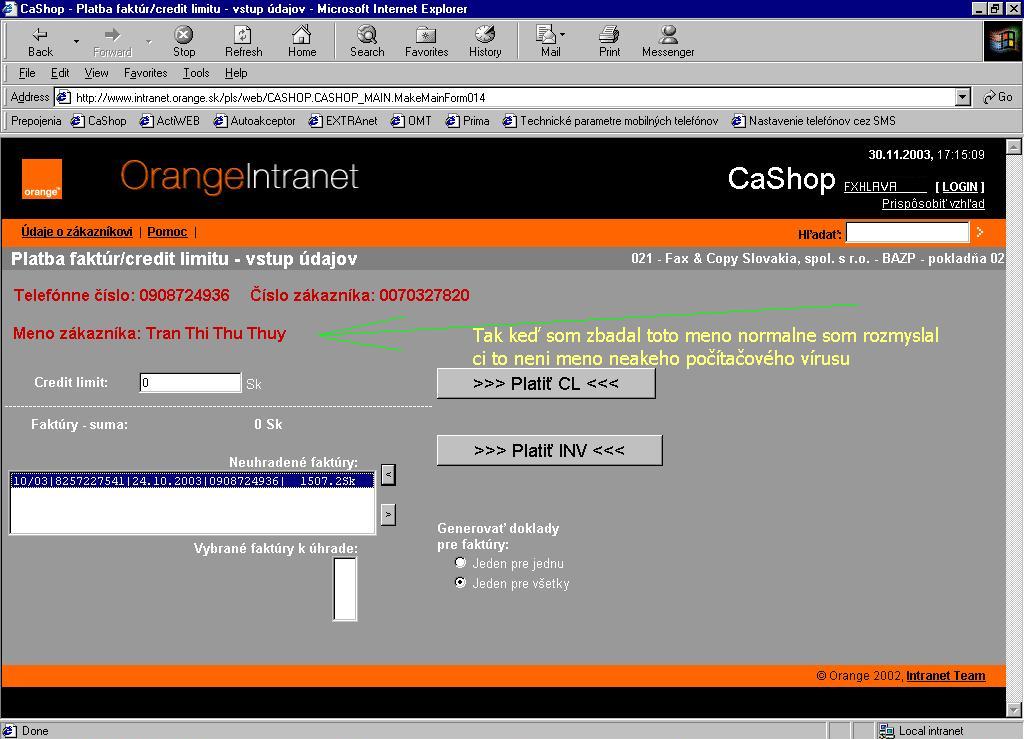Click the 'Platiť INV' button

pos(549,450)
